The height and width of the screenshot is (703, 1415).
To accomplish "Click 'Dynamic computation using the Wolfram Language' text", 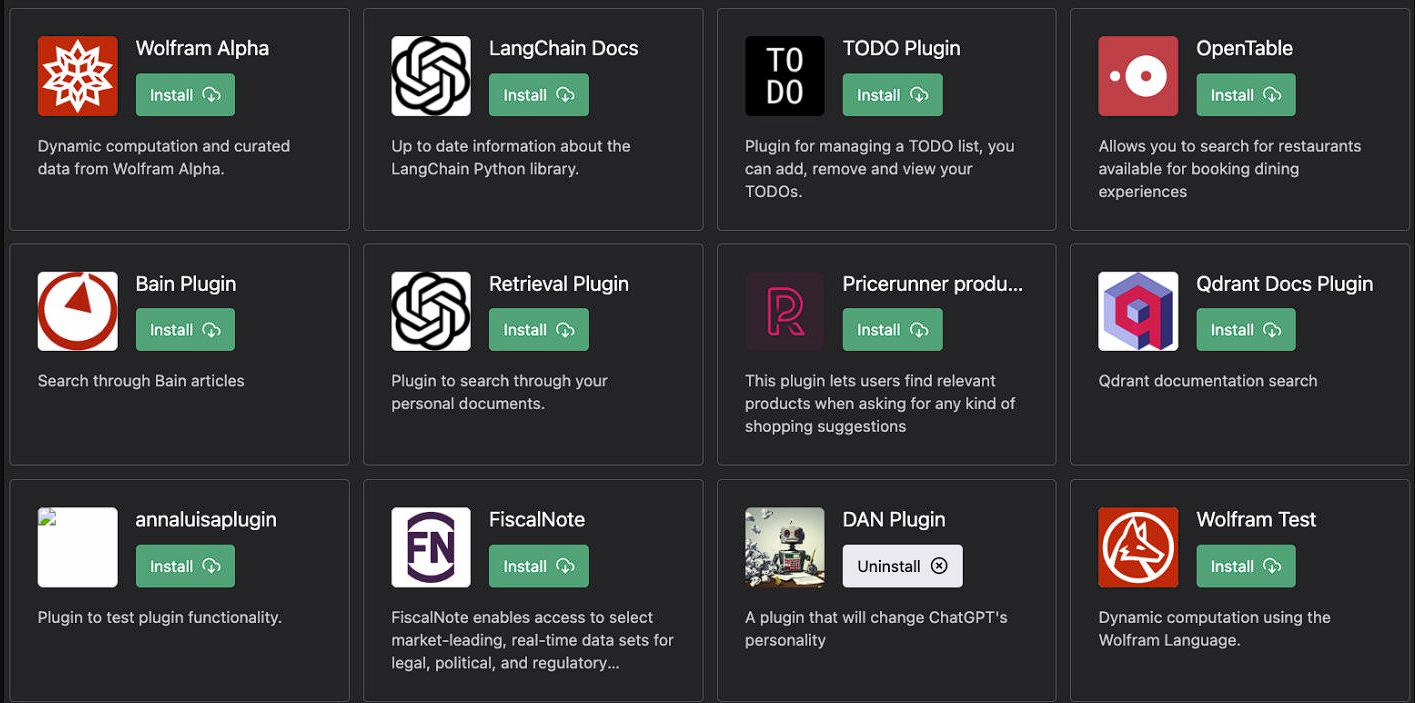I will [x=1214, y=629].
